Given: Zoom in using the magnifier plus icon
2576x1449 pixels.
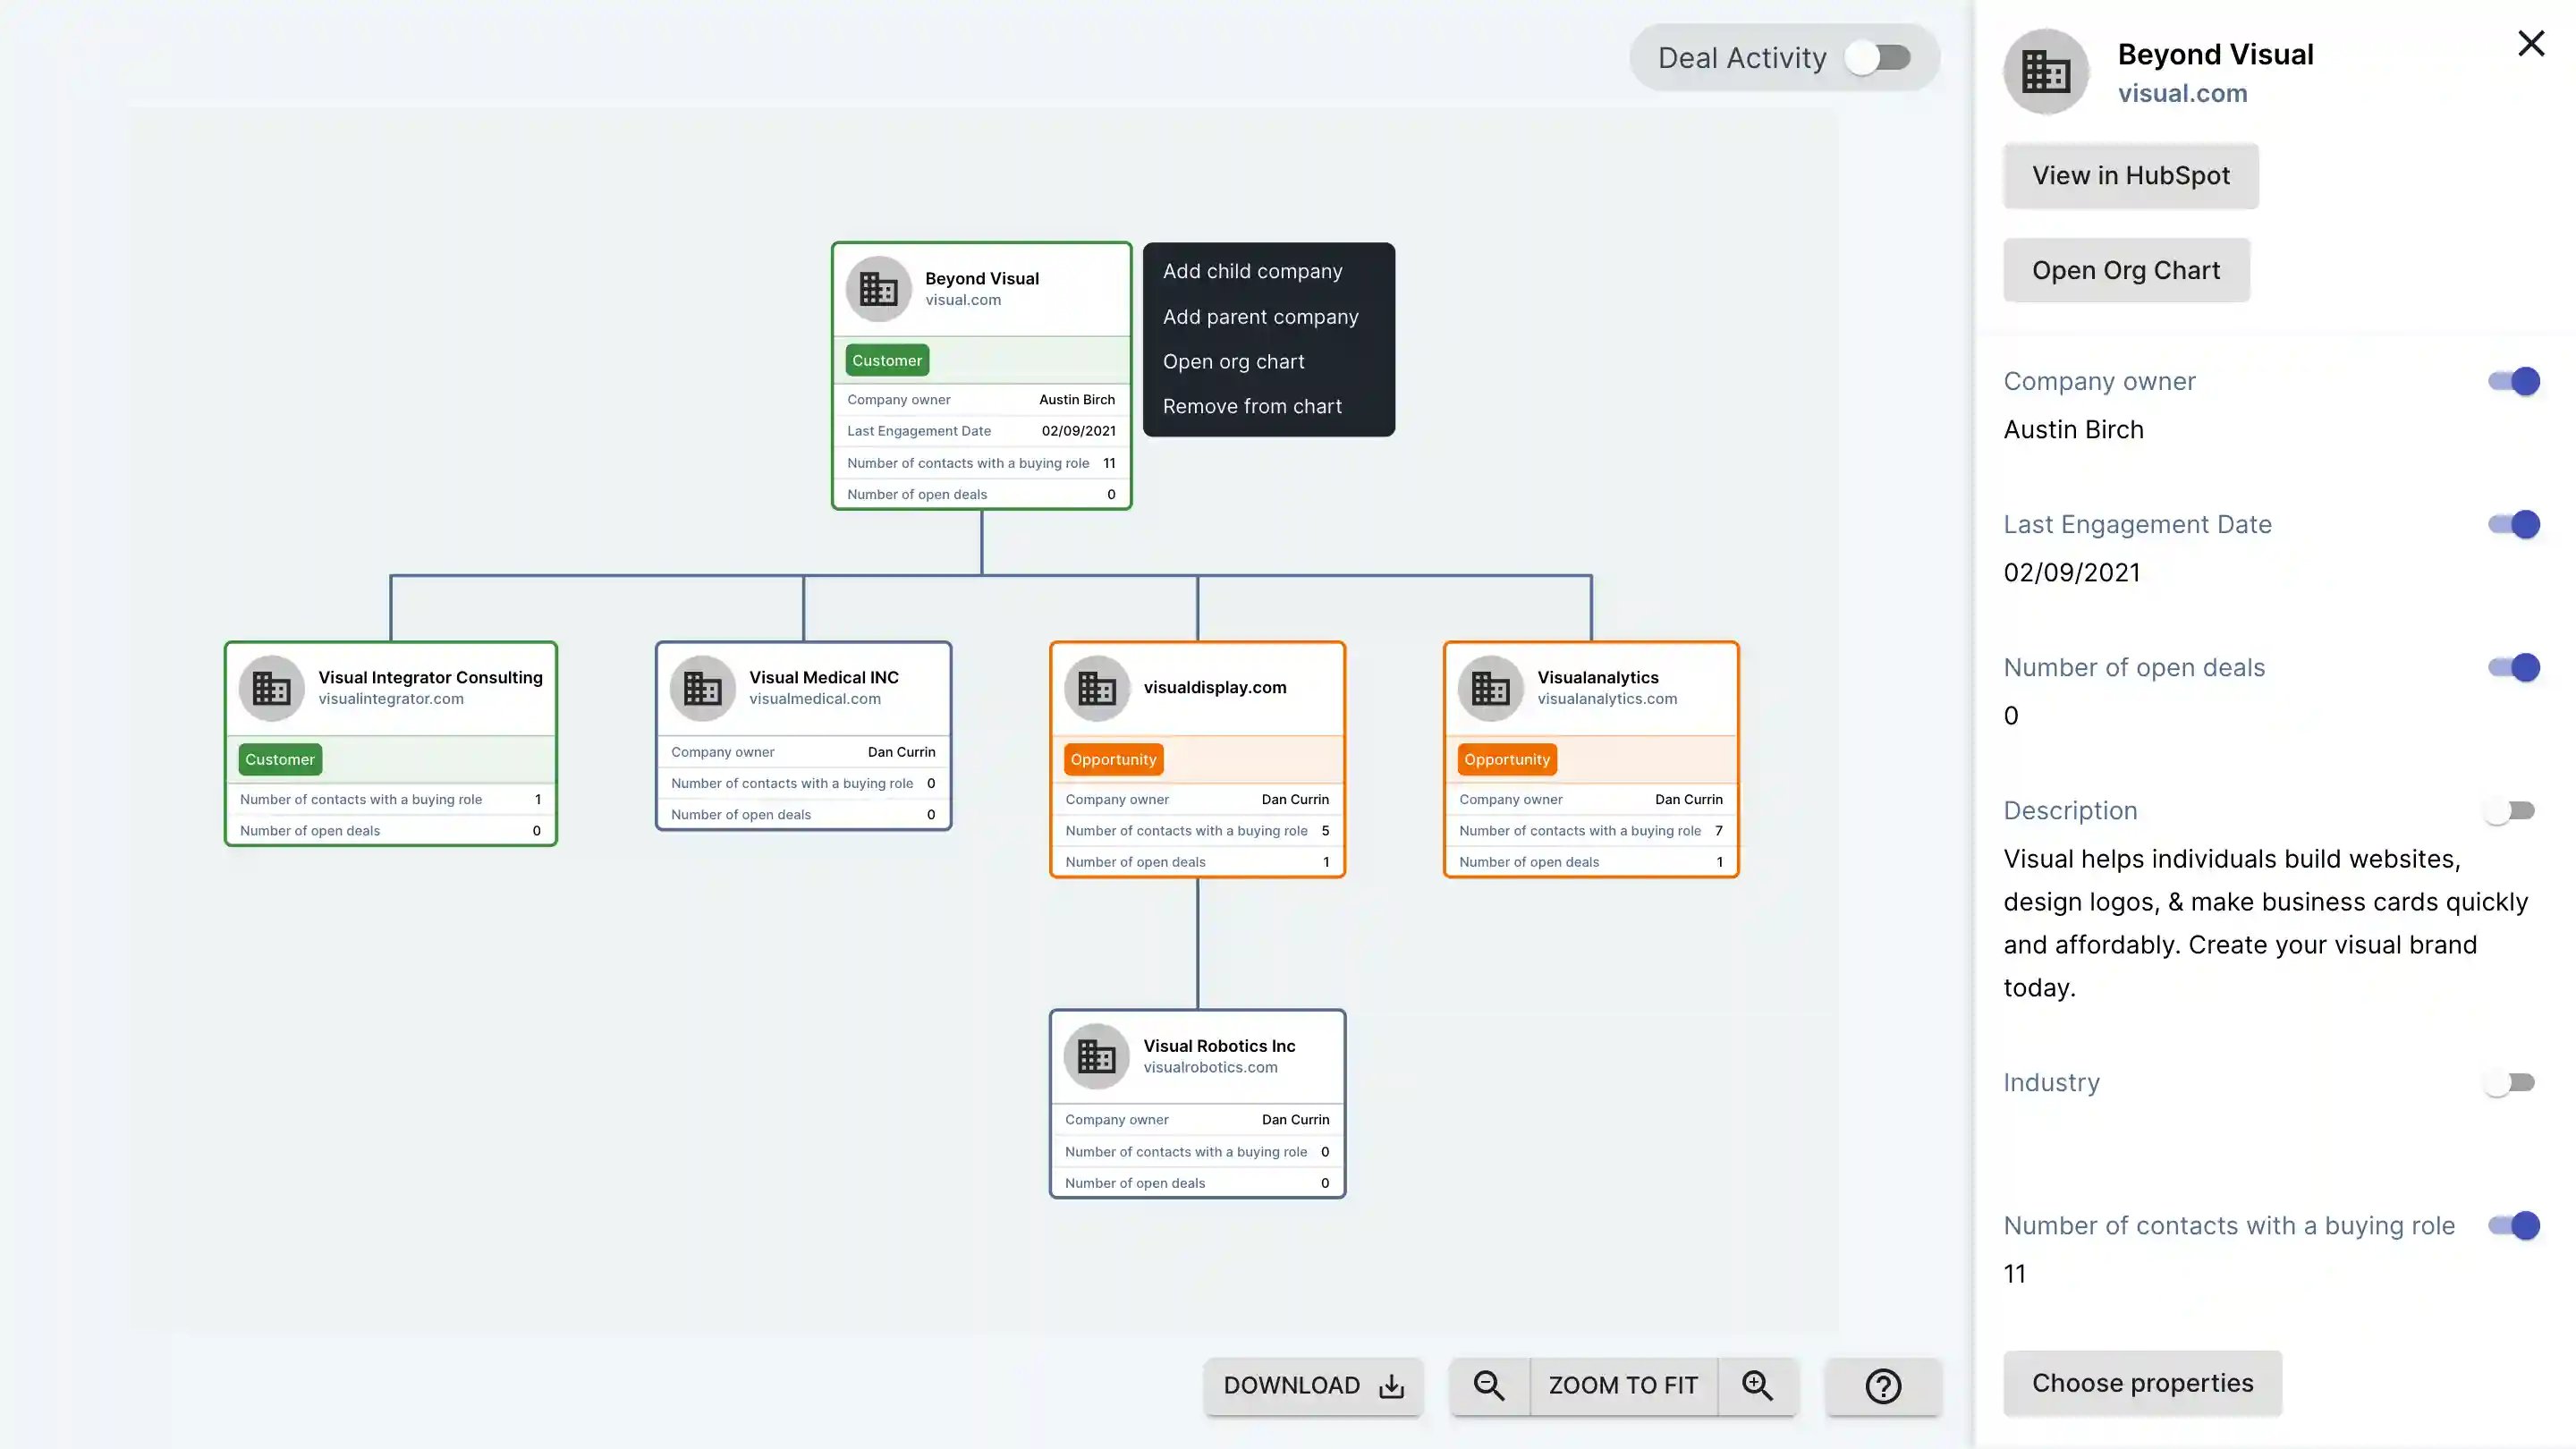Looking at the screenshot, I should (1757, 1385).
